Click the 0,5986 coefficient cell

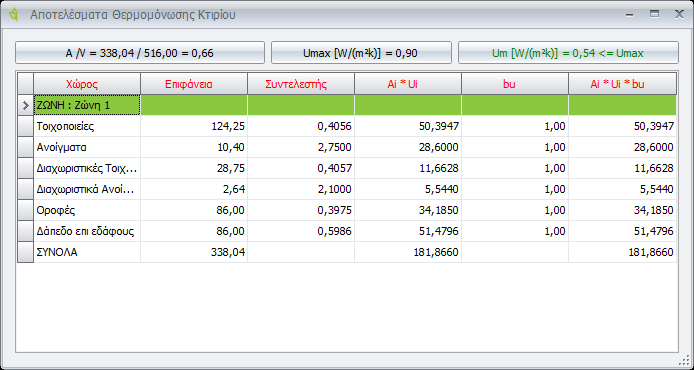(x=301, y=231)
